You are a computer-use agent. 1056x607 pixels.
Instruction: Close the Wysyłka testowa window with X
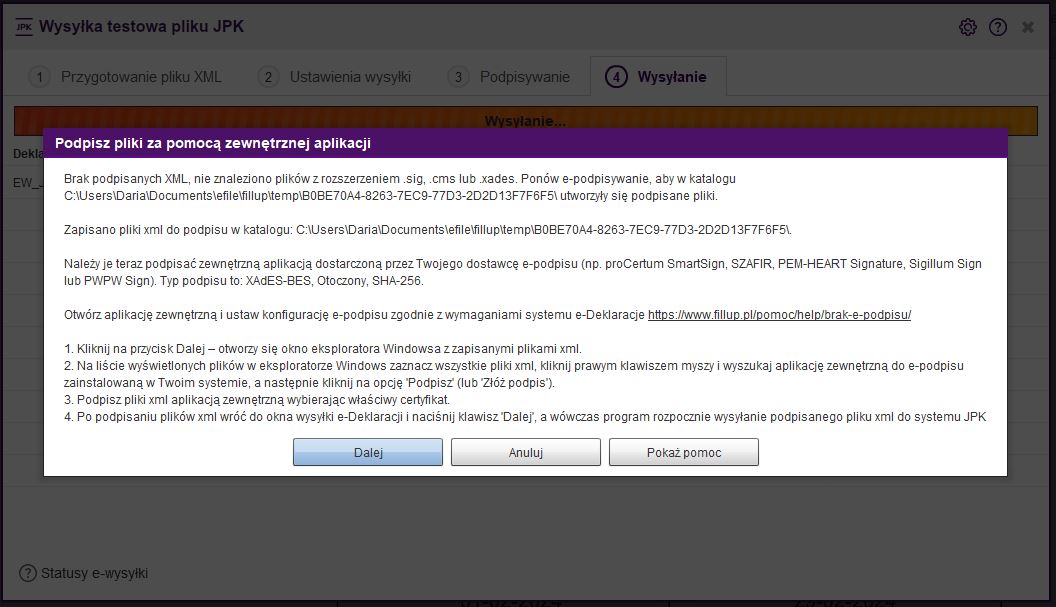click(1028, 27)
